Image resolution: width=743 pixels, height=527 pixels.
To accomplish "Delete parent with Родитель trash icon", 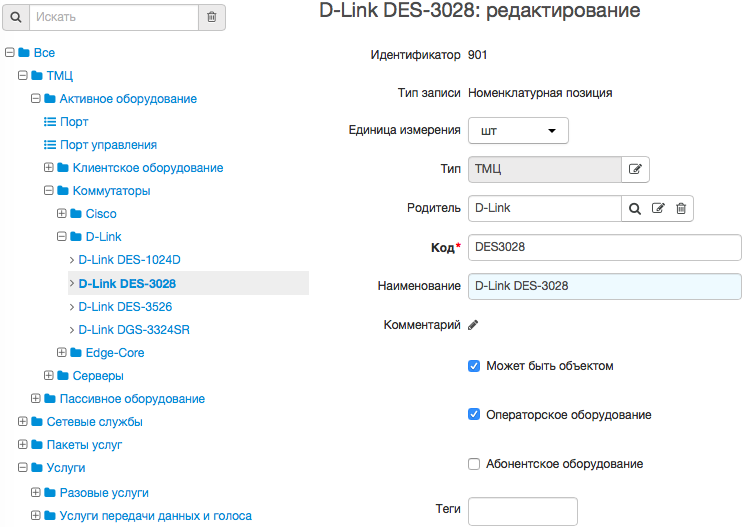I will point(681,208).
